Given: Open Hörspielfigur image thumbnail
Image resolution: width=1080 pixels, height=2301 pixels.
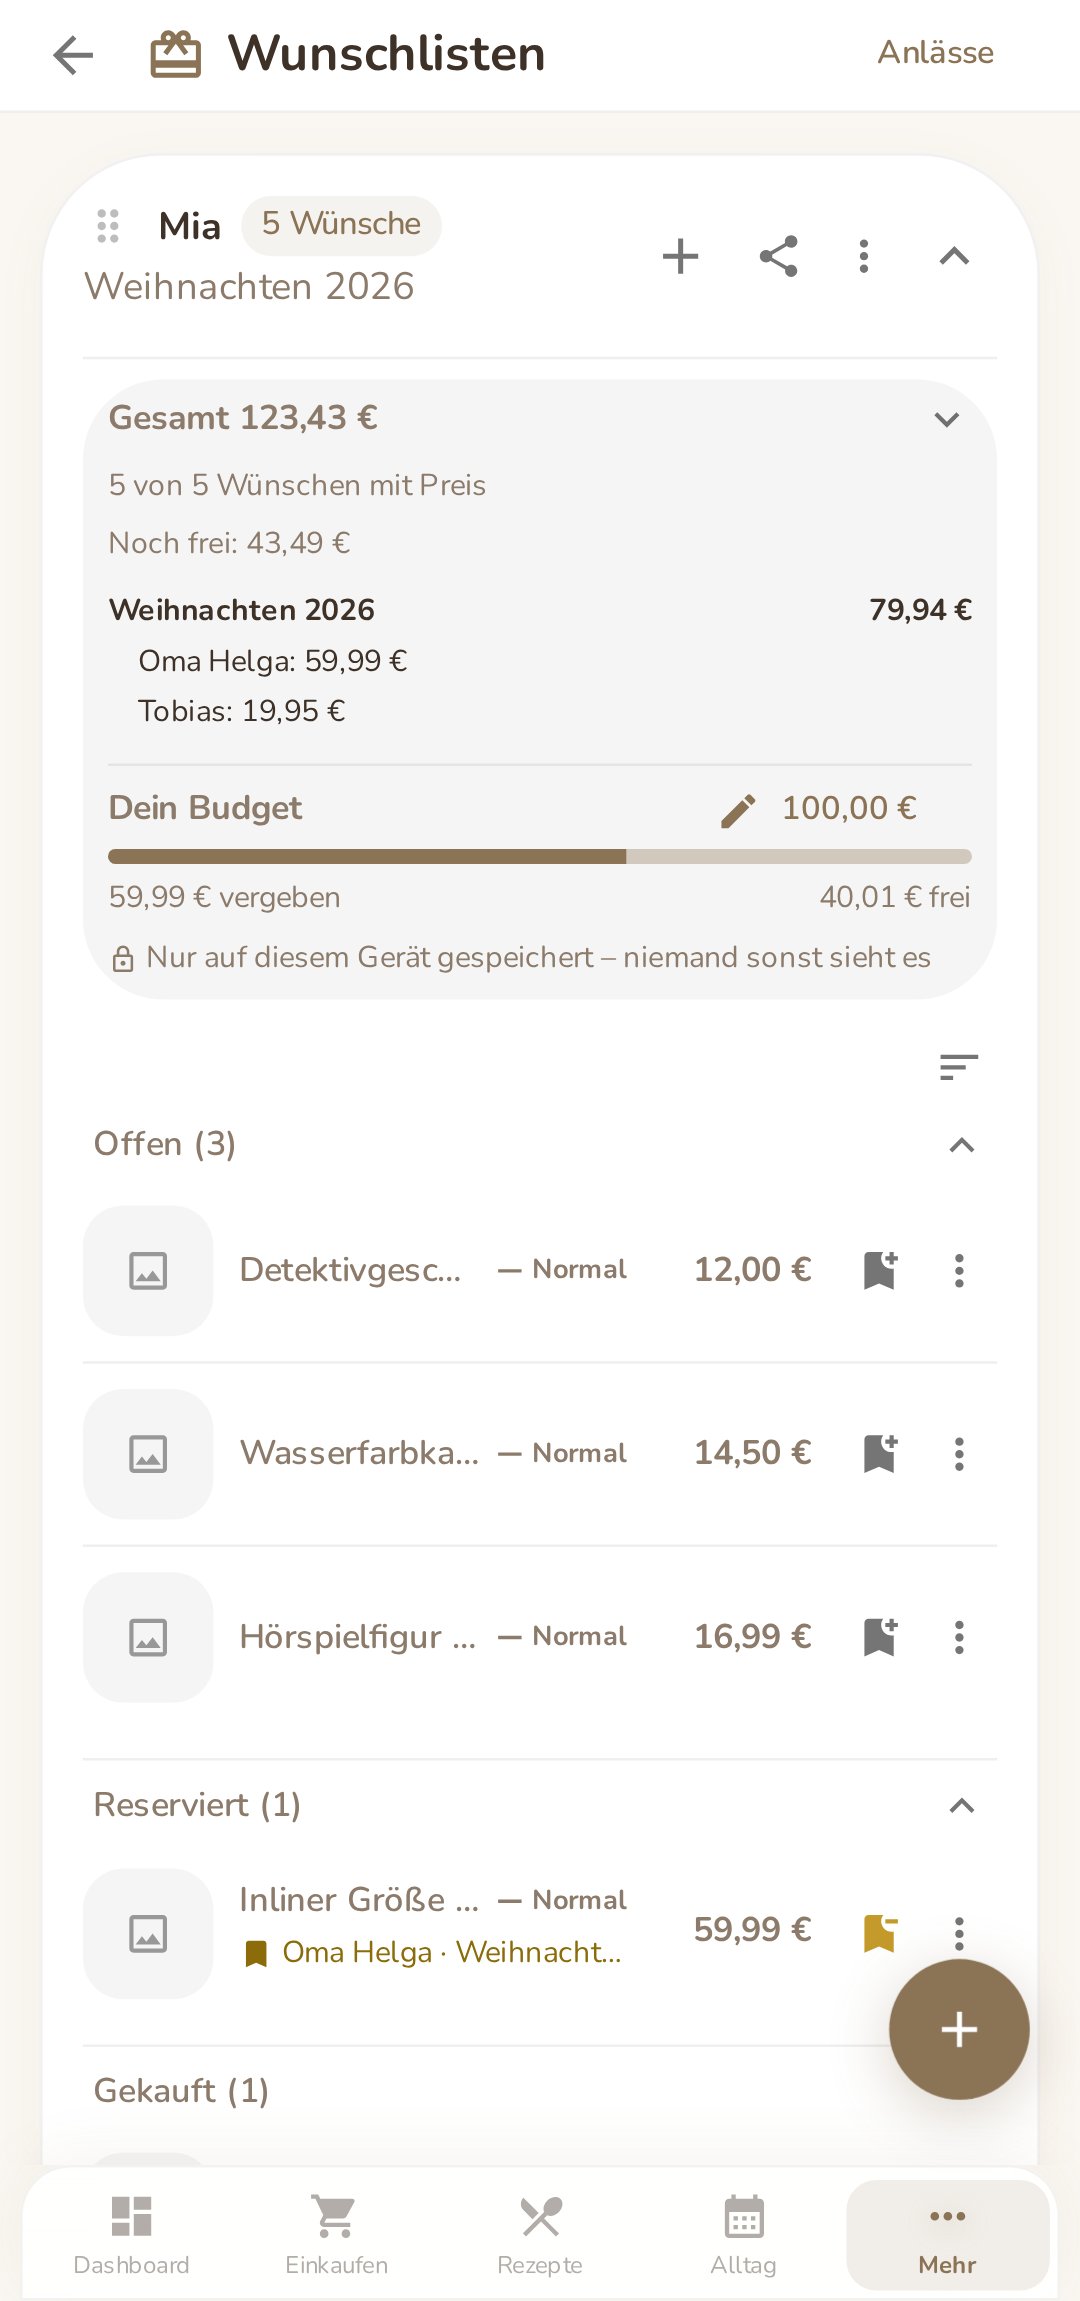Looking at the screenshot, I should click(148, 1637).
